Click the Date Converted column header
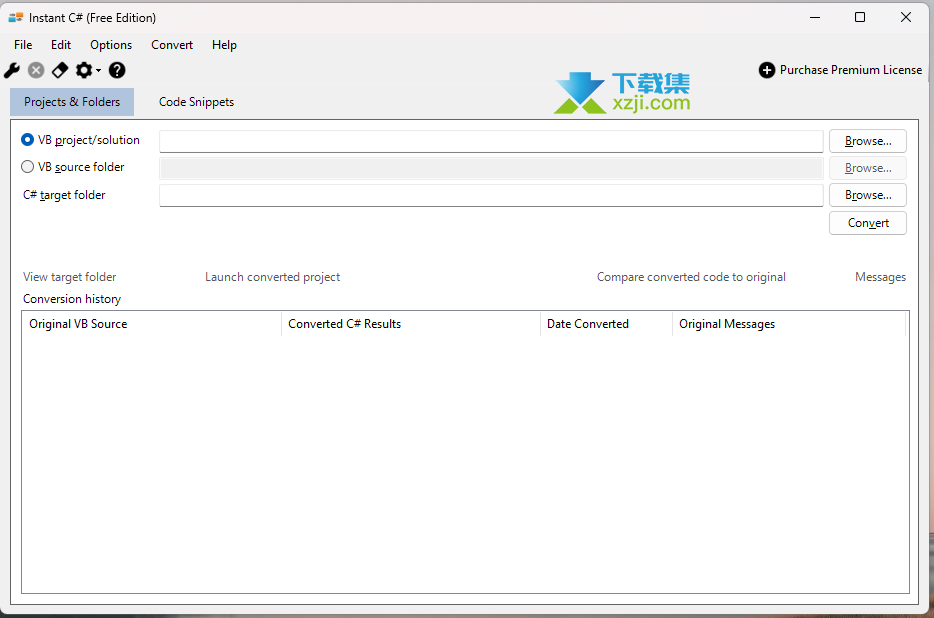The height and width of the screenshot is (618, 934). click(588, 324)
